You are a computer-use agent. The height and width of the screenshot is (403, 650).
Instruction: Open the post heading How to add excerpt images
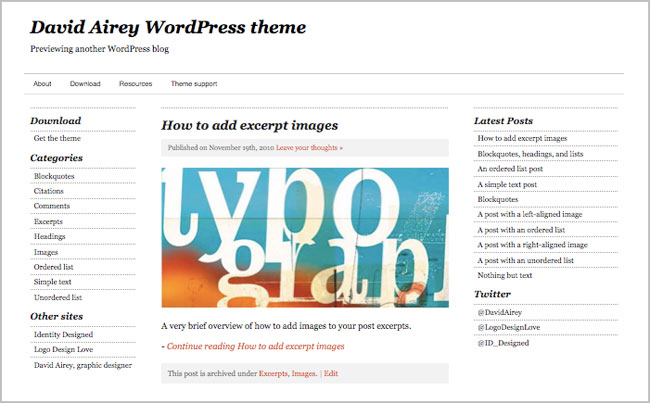250,125
